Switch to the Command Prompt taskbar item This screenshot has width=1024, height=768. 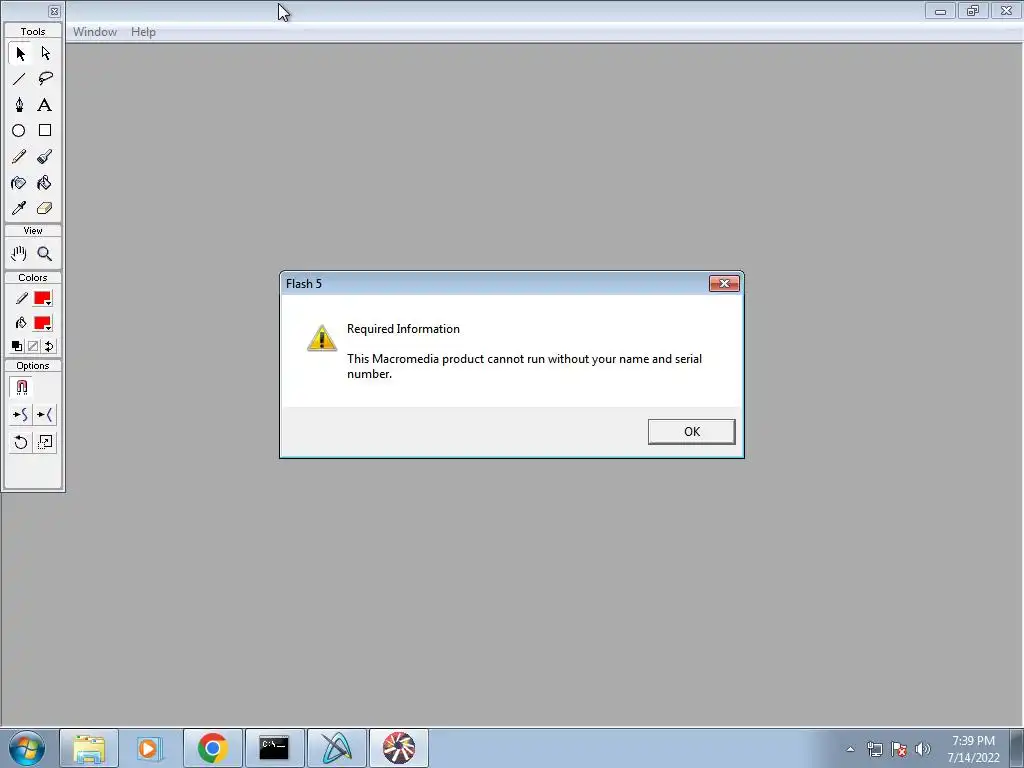coord(274,748)
